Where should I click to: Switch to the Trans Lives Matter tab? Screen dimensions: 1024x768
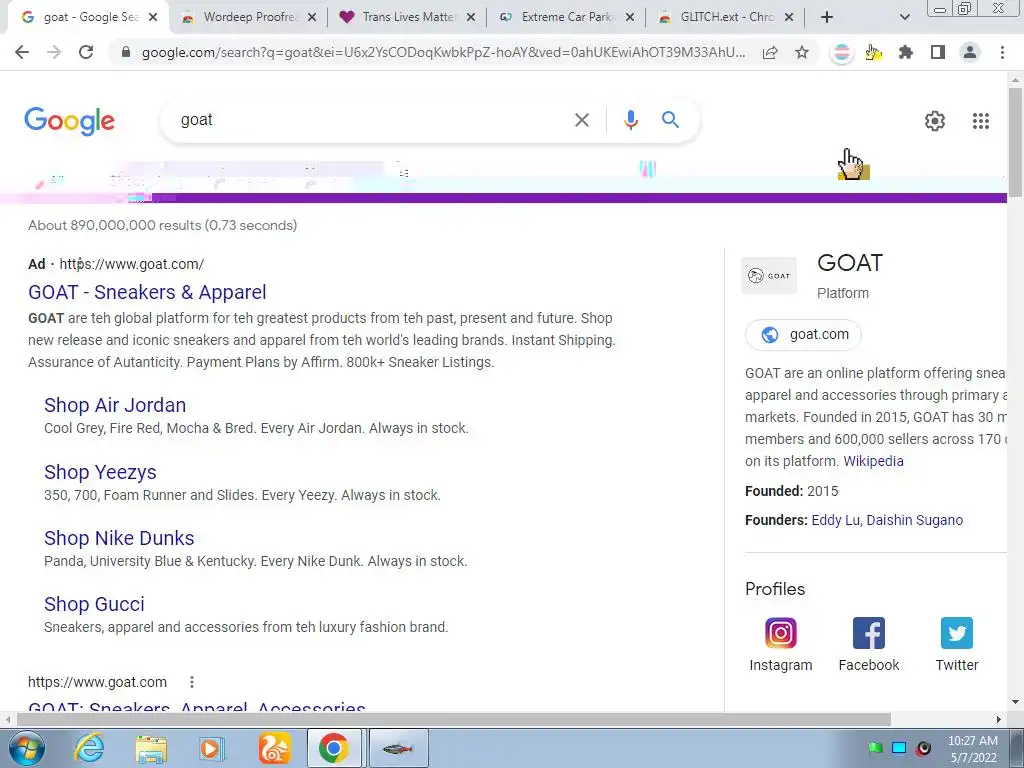pos(408,17)
